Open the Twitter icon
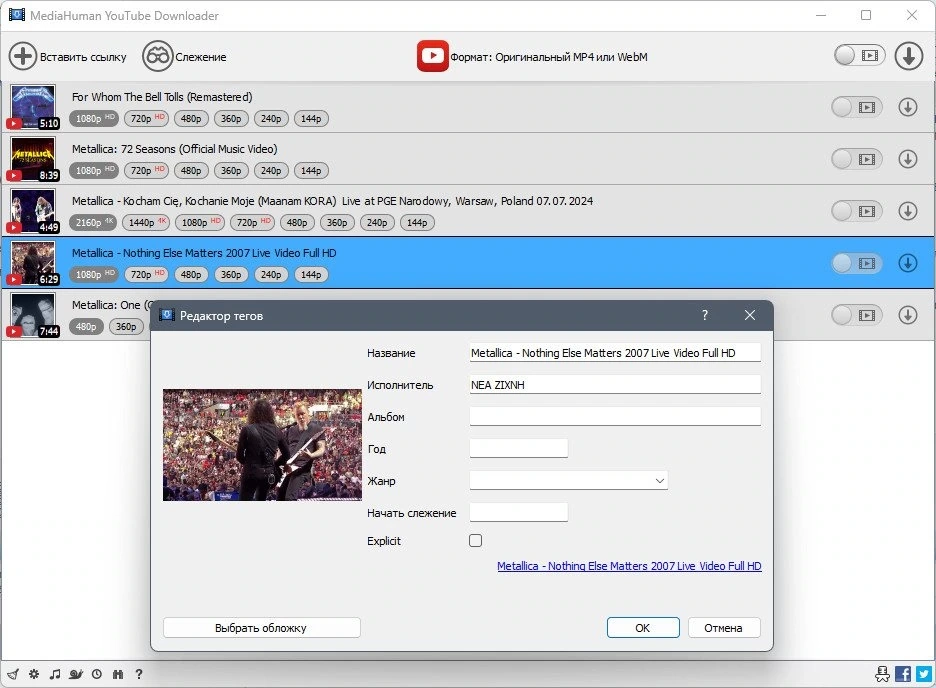 coord(924,674)
